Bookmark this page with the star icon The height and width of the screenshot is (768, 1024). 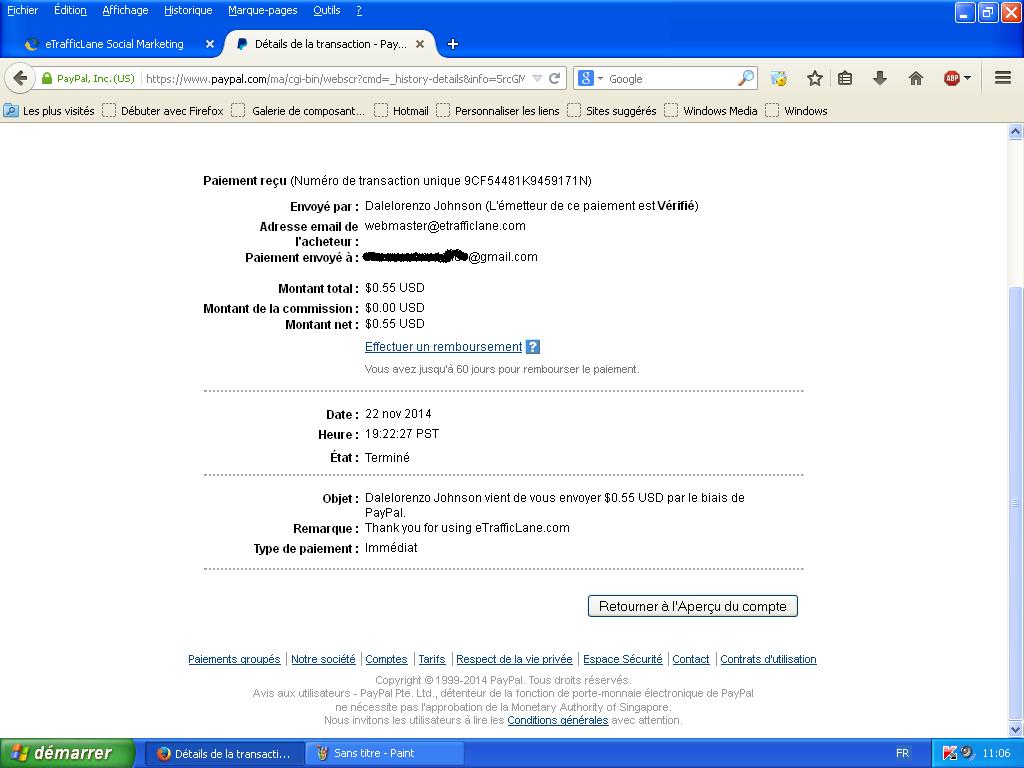(814, 78)
